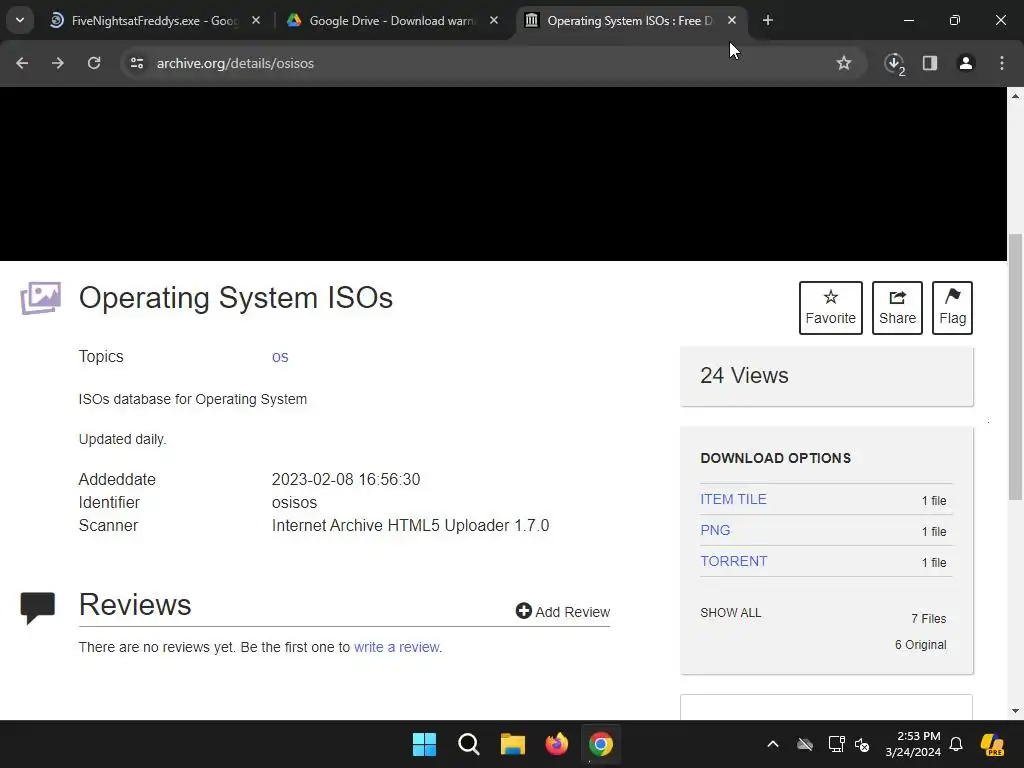The height and width of the screenshot is (768, 1024).
Task: Click the page vertical scrollbar thumb
Action: pyautogui.click(x=1016, y=367)
